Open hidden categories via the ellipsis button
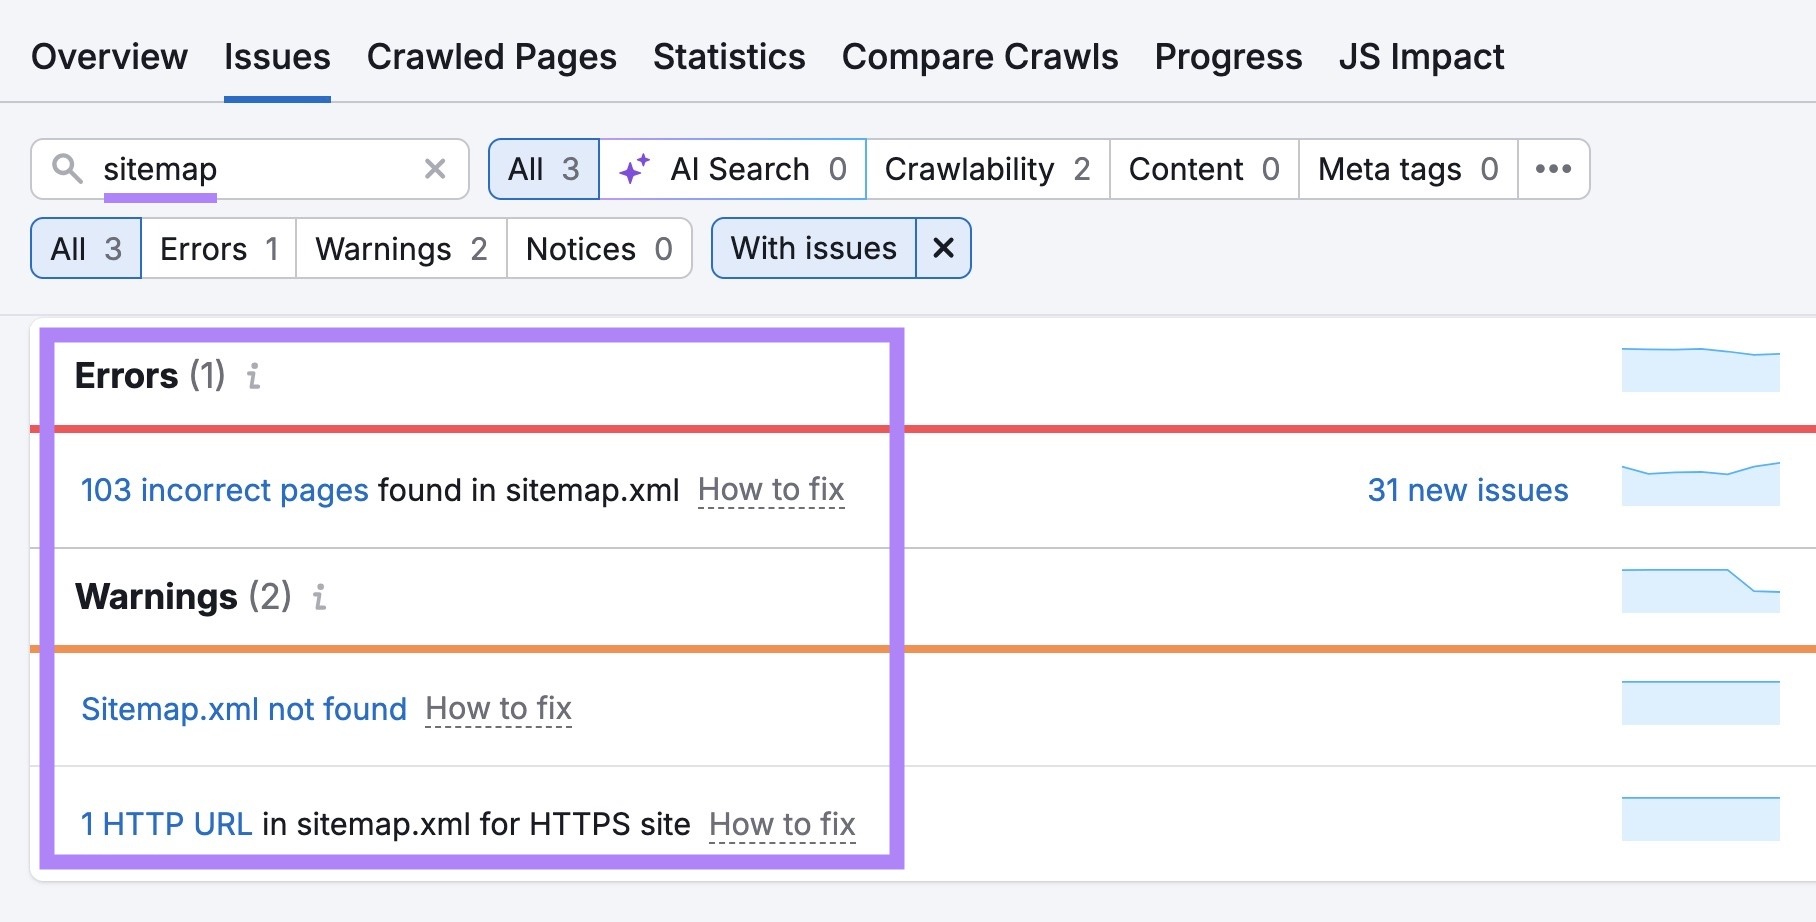This screenshot has width=1816, height=922. [x=1552, y=169]
